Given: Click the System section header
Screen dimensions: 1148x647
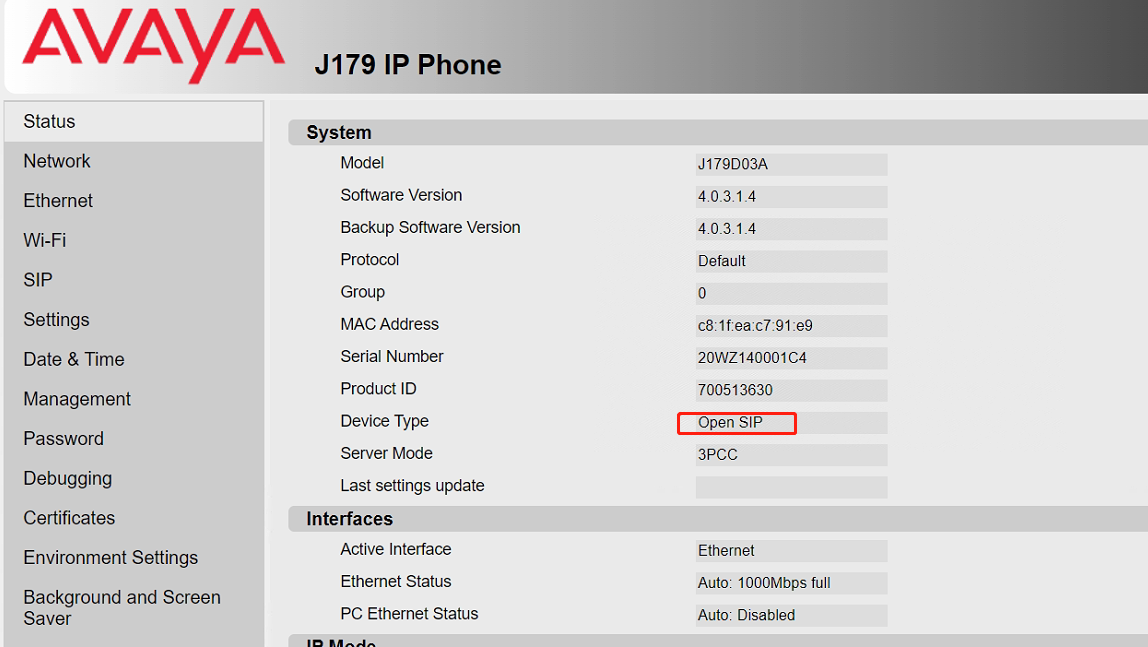Looking at the screenshot, I should tap(718, 132).
